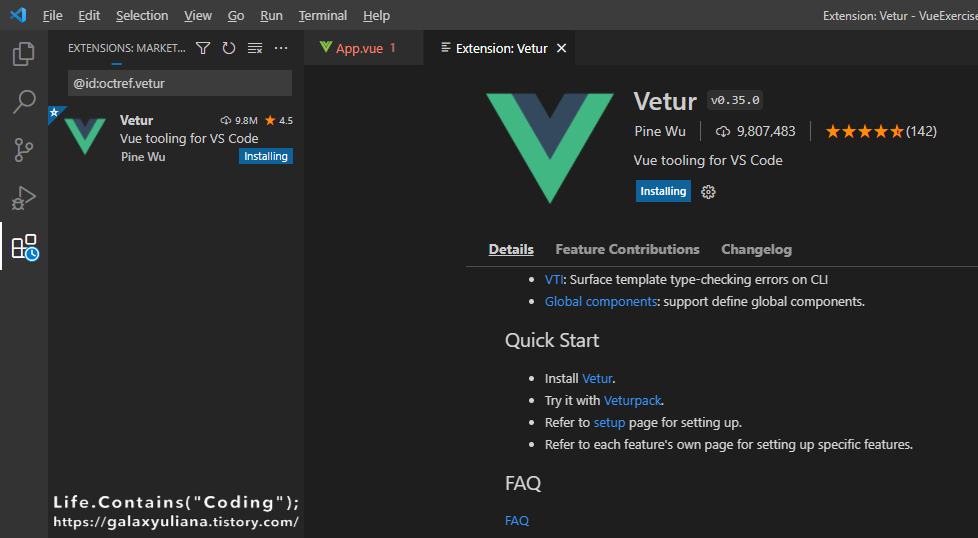Open the Source Control view
This screenshot has width=978, height=538.
click(24, 150)
